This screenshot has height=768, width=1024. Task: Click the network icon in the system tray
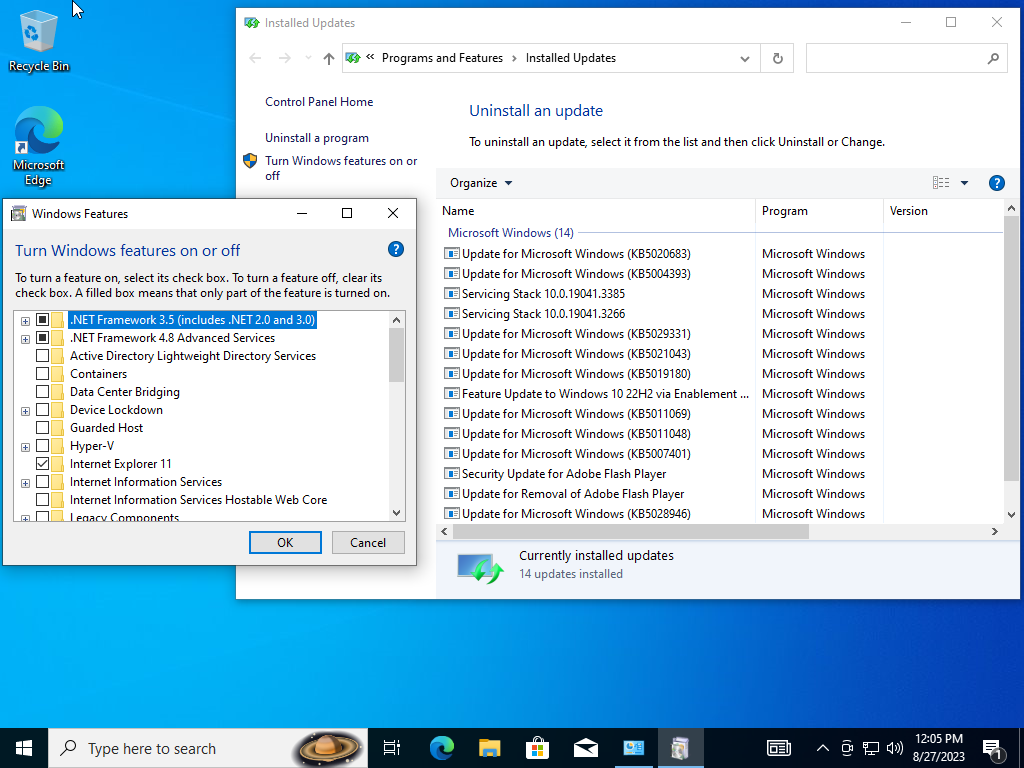click(871, 748)
